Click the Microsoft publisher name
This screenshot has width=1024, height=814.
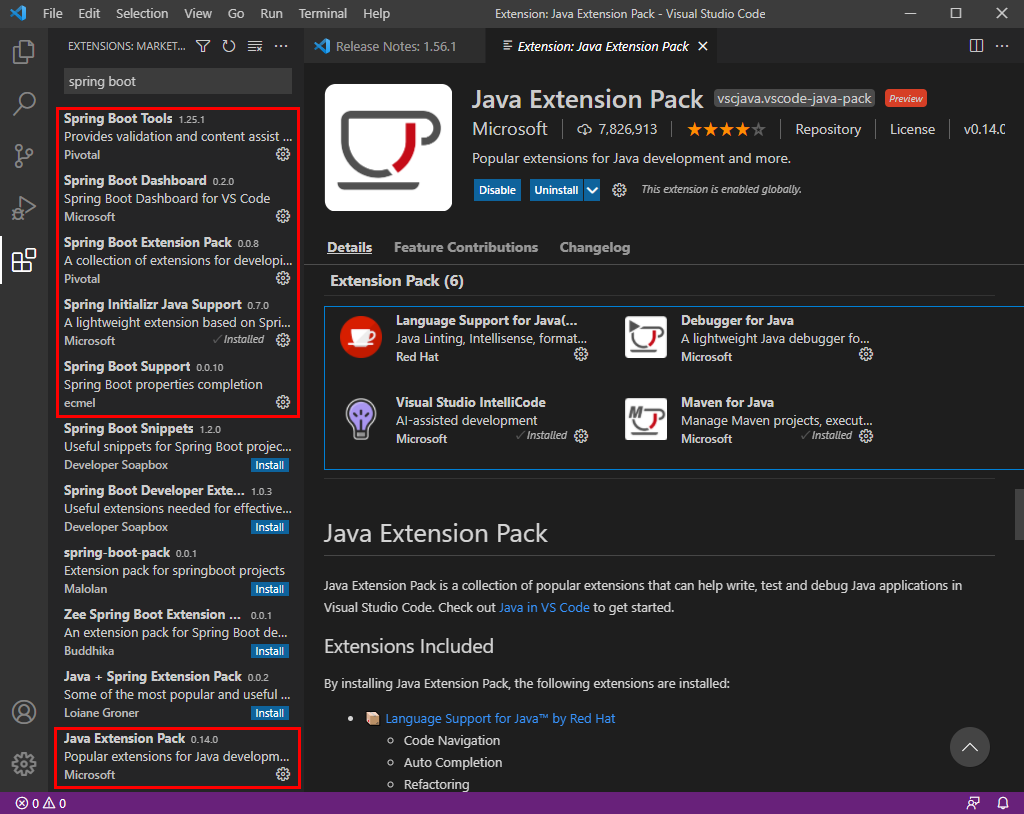click(509, 129)
